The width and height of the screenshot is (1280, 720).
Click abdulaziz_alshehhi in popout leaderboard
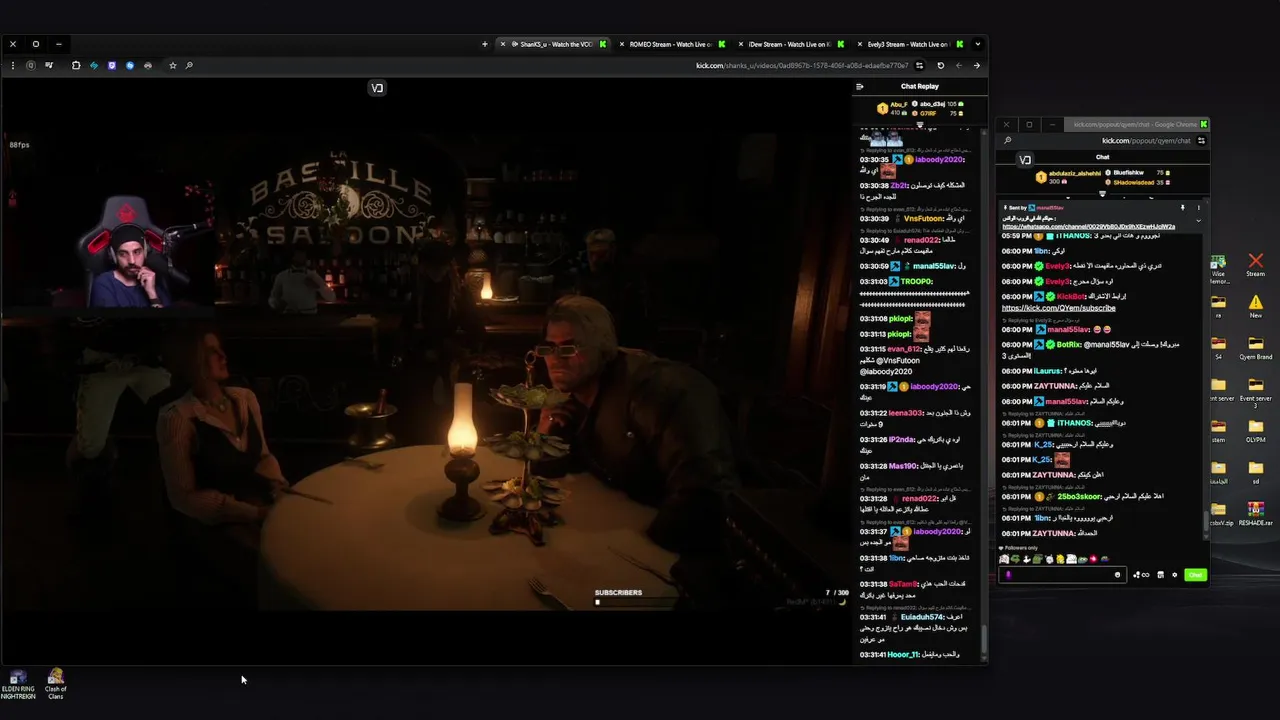(x=1075, y=173)
